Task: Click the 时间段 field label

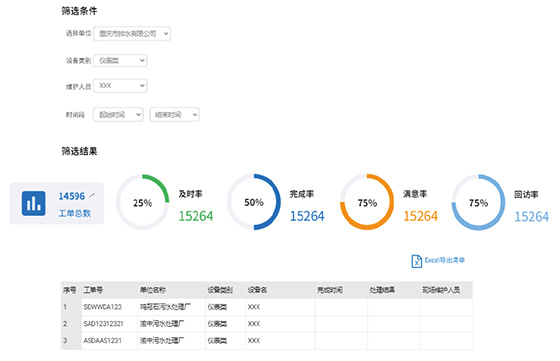Action: click(x=75, y=115)
